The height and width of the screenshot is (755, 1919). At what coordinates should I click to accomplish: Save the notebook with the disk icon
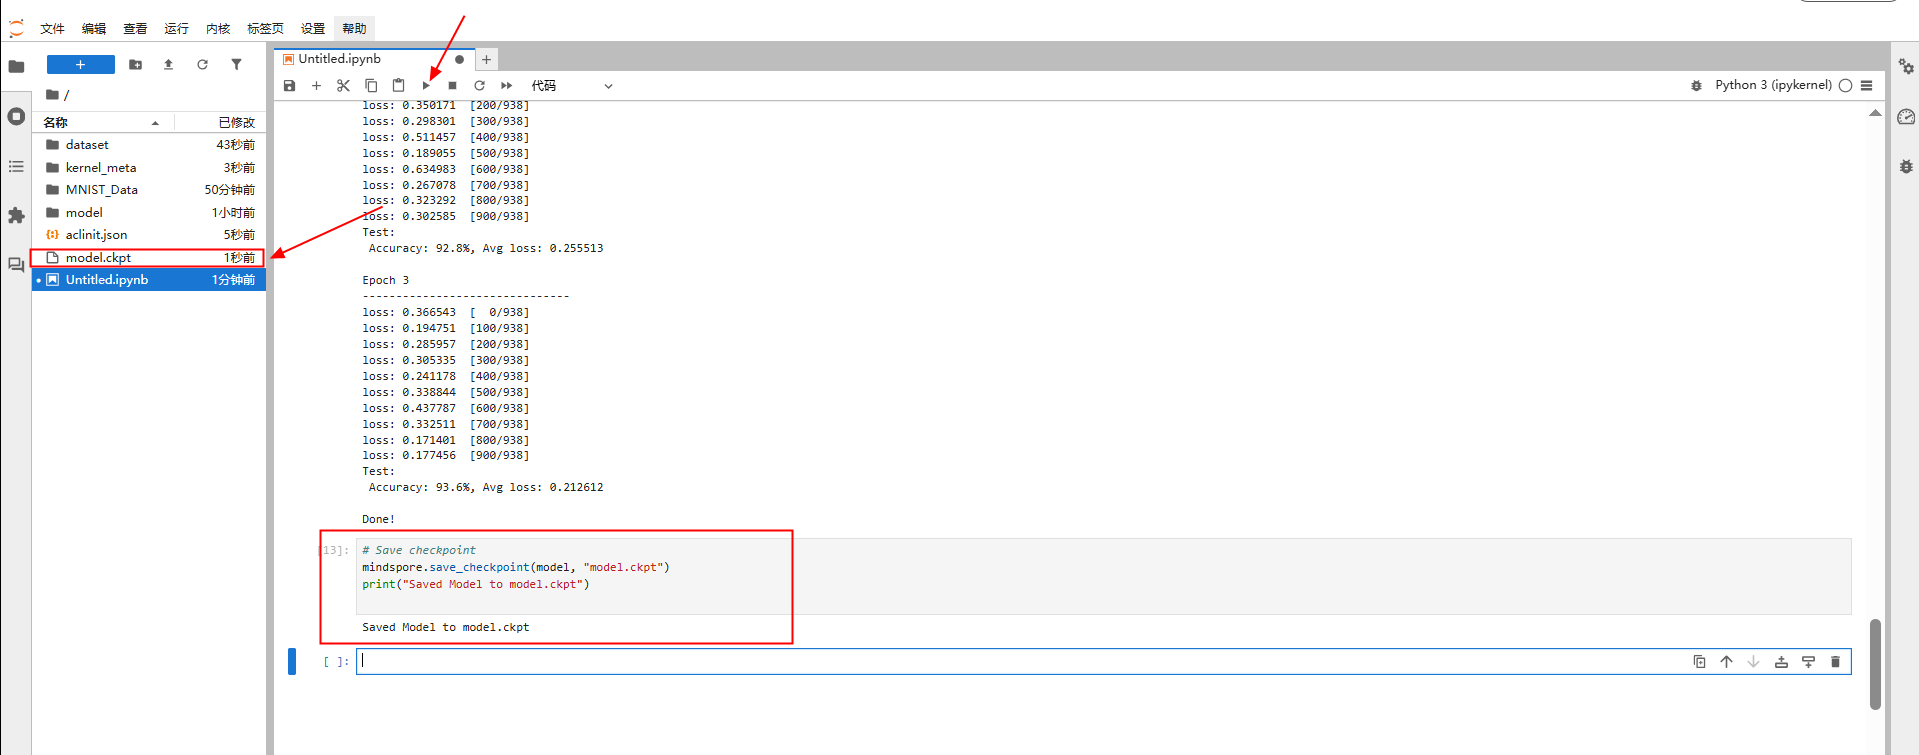pos(290,86)
